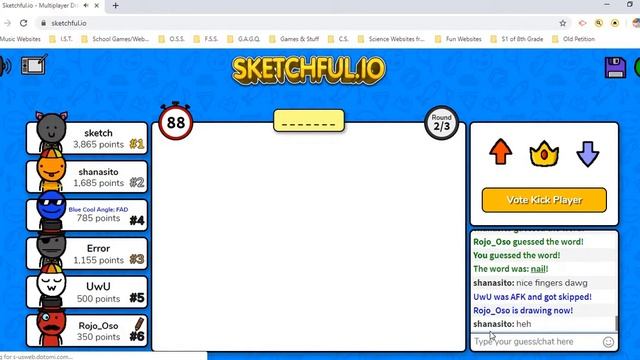This screenshot has width=640, height=360.
Task: Click 'Rojo_Oso guessed the word!' message
Action: click(528, 242)
